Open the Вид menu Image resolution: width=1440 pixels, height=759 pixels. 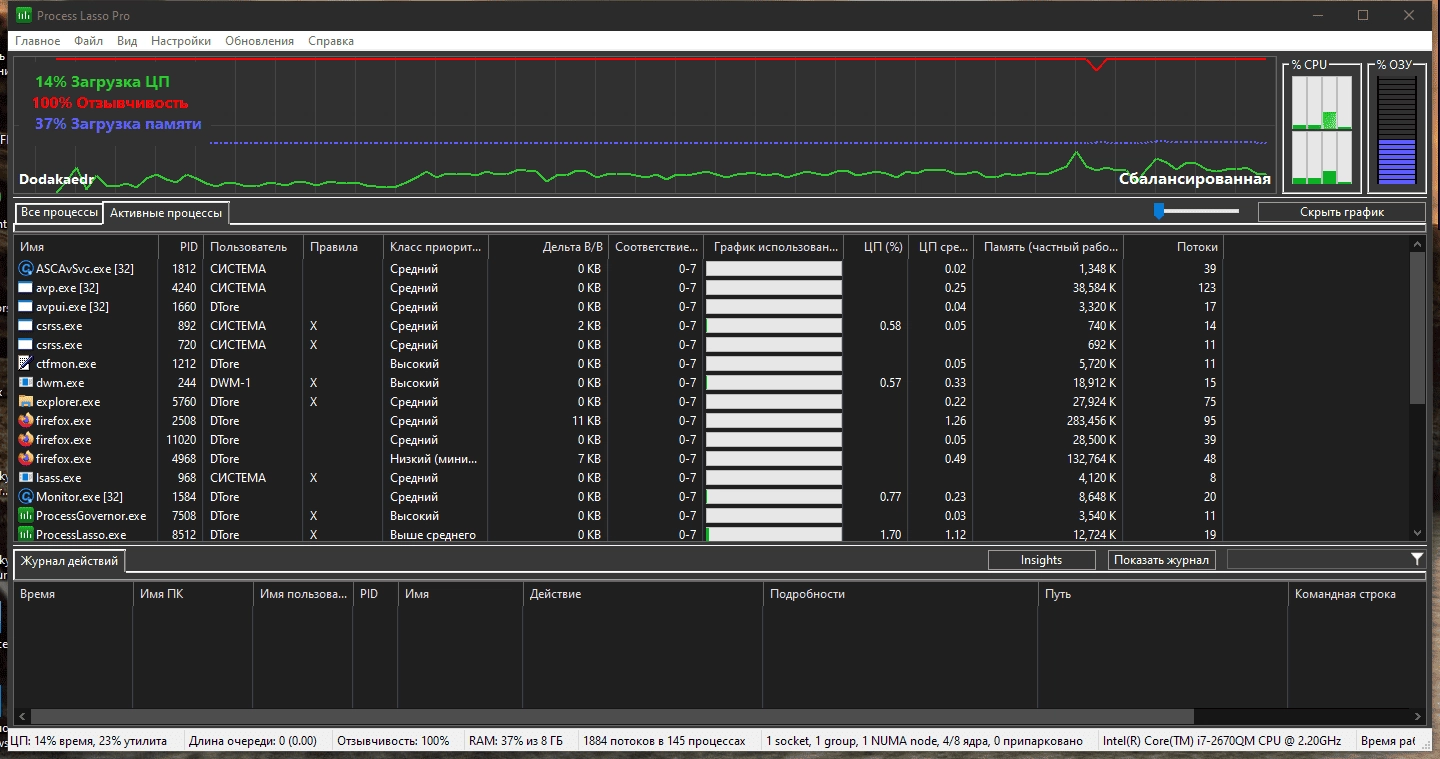point(127,41)
